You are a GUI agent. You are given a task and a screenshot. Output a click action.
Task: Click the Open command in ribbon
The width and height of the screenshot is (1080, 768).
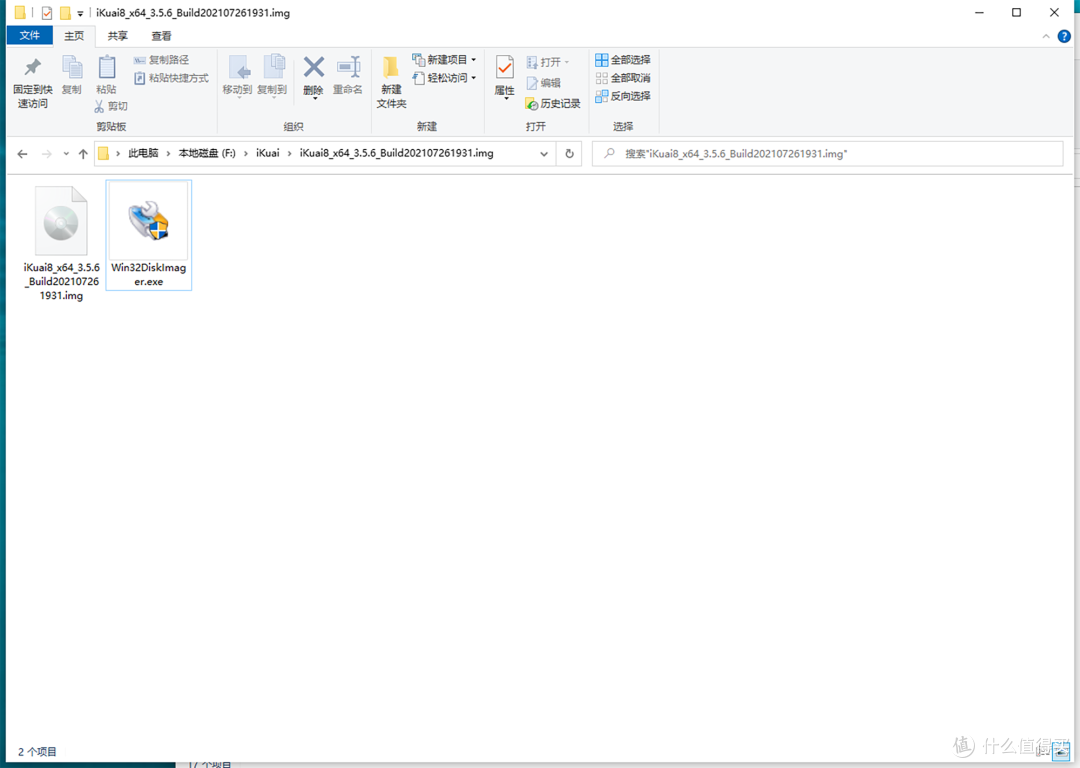pos(548,63)
